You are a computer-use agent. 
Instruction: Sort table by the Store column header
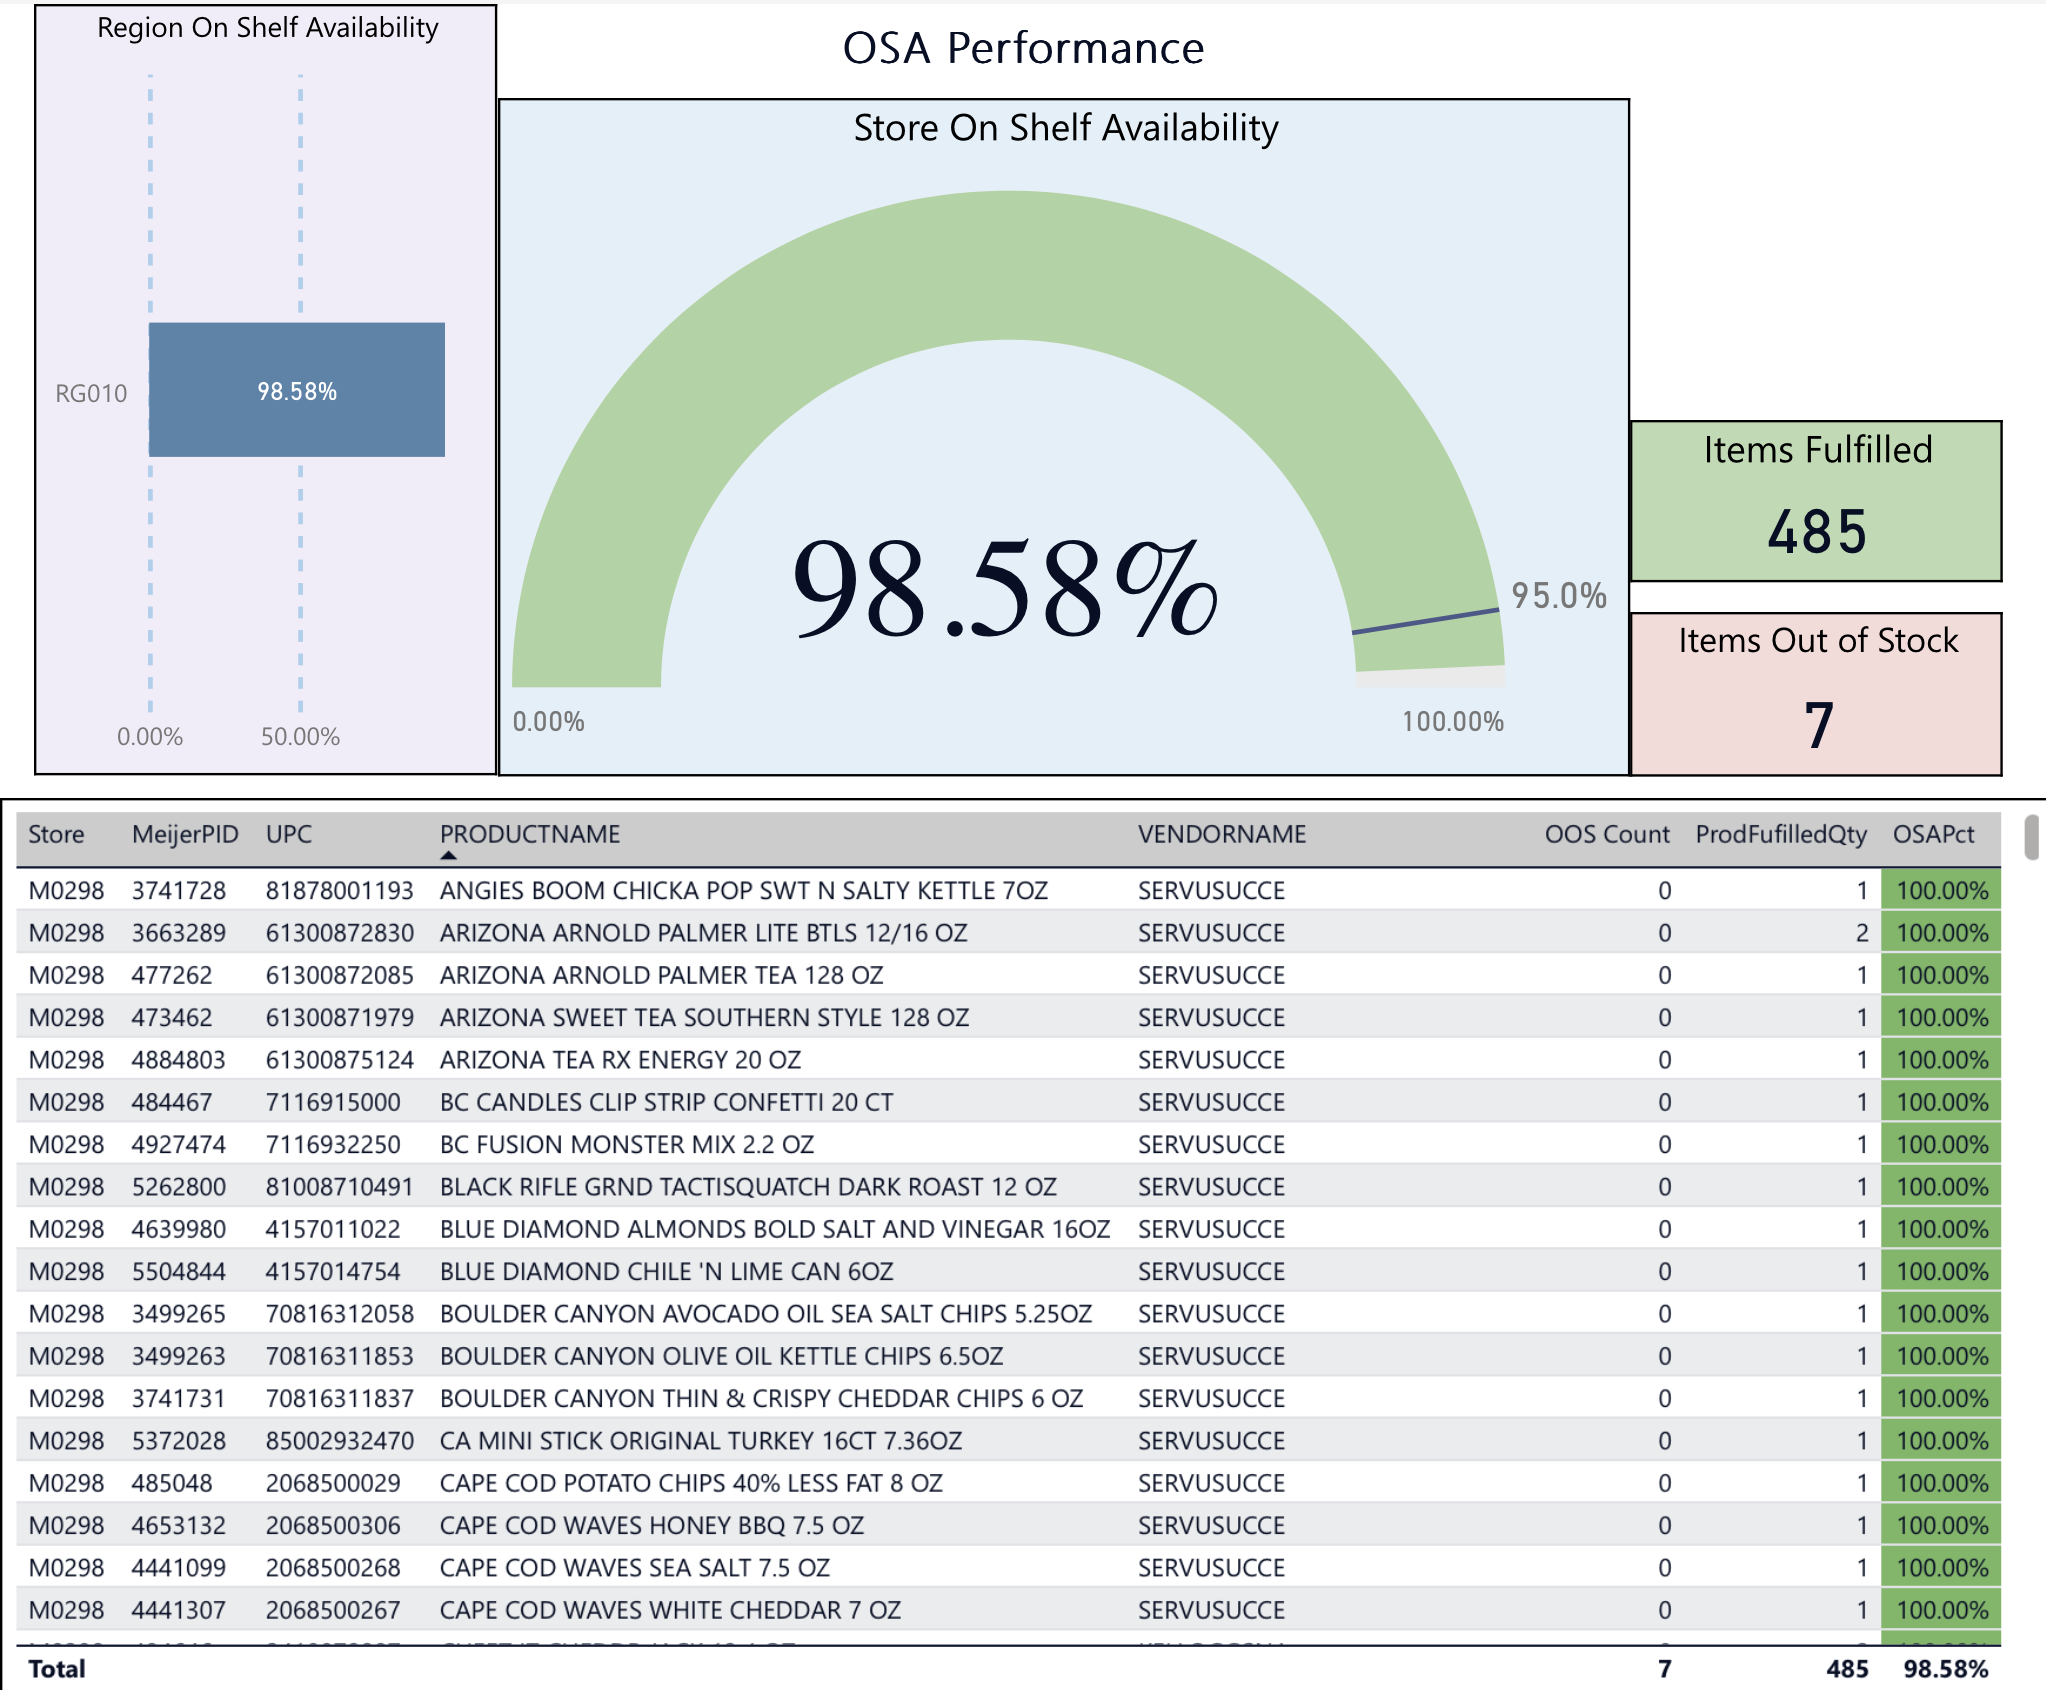pyautogui.click(x=56, y=834)
